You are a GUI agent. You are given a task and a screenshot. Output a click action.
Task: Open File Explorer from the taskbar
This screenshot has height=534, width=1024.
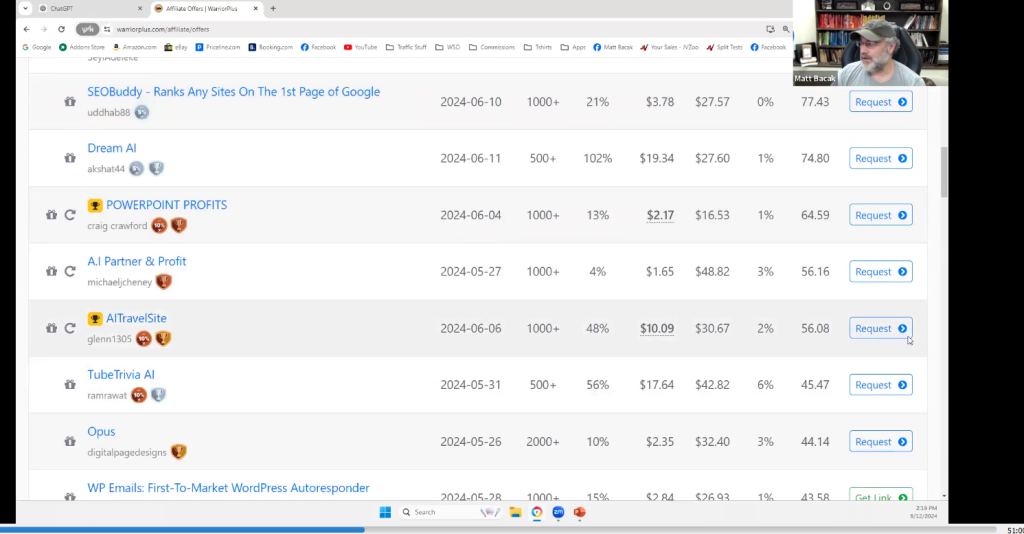click(515, 512)
